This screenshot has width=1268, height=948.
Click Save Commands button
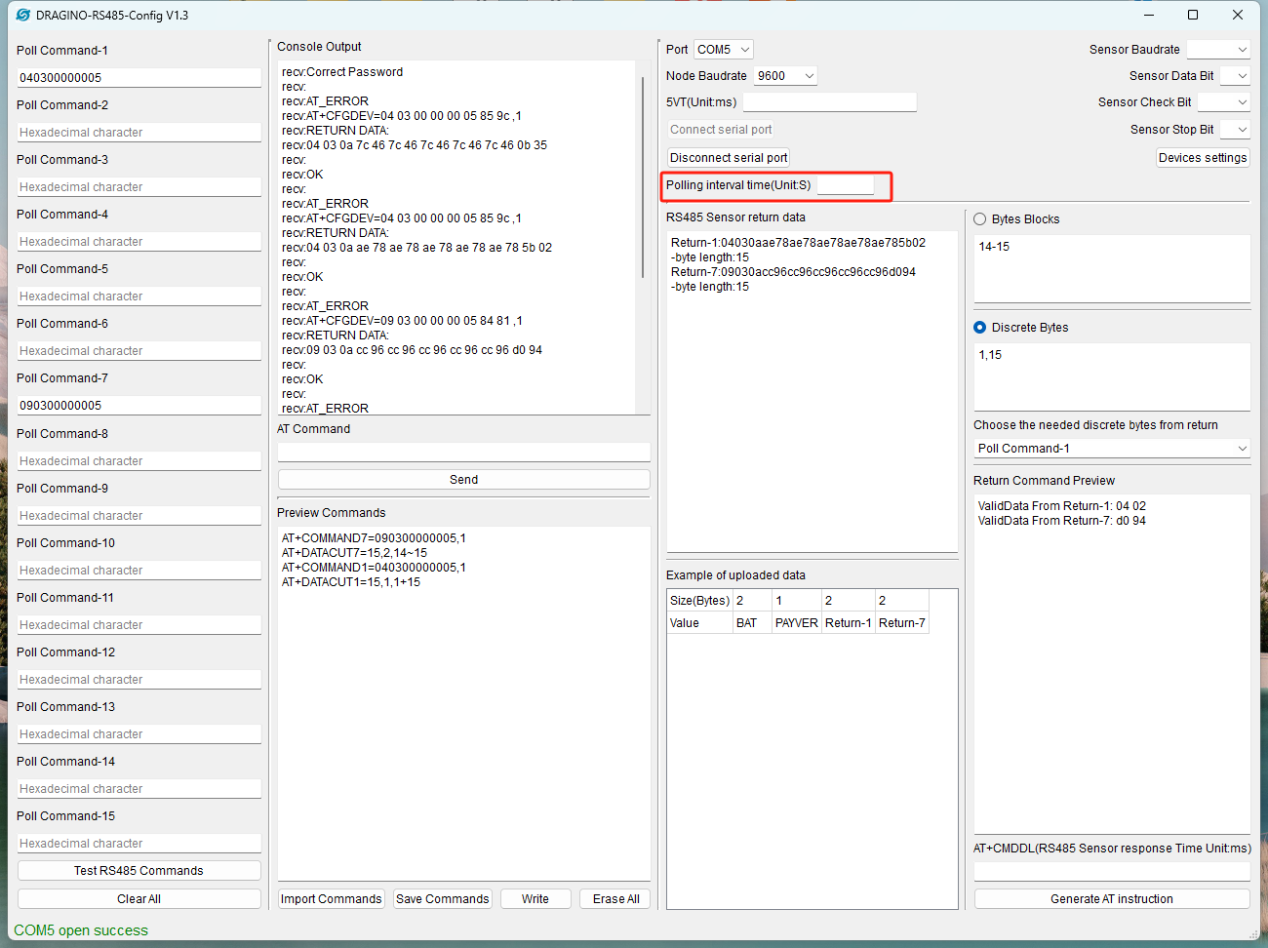point(443,899)
